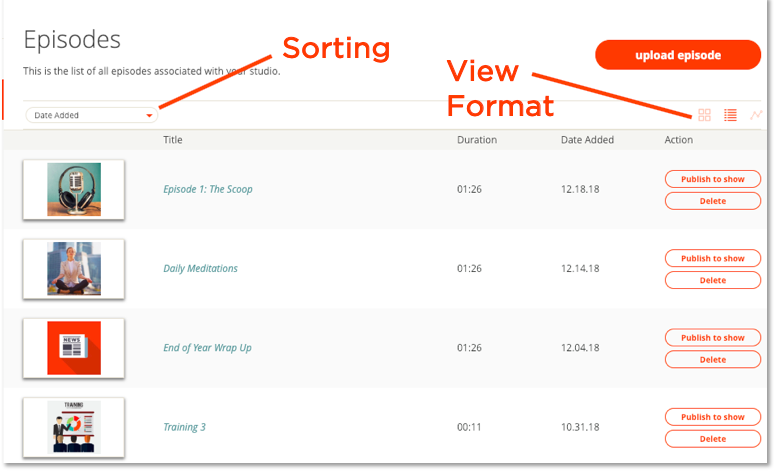
Task: Open the Date Added sorting dropdown
Action: [x=92, y=115]
